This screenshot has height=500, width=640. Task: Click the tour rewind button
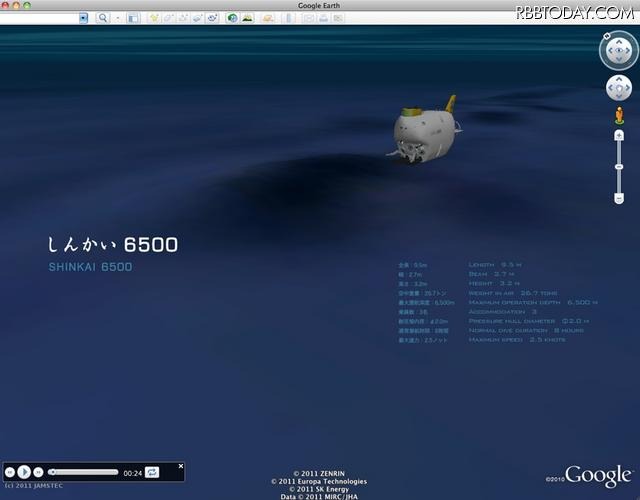[10, 472]
